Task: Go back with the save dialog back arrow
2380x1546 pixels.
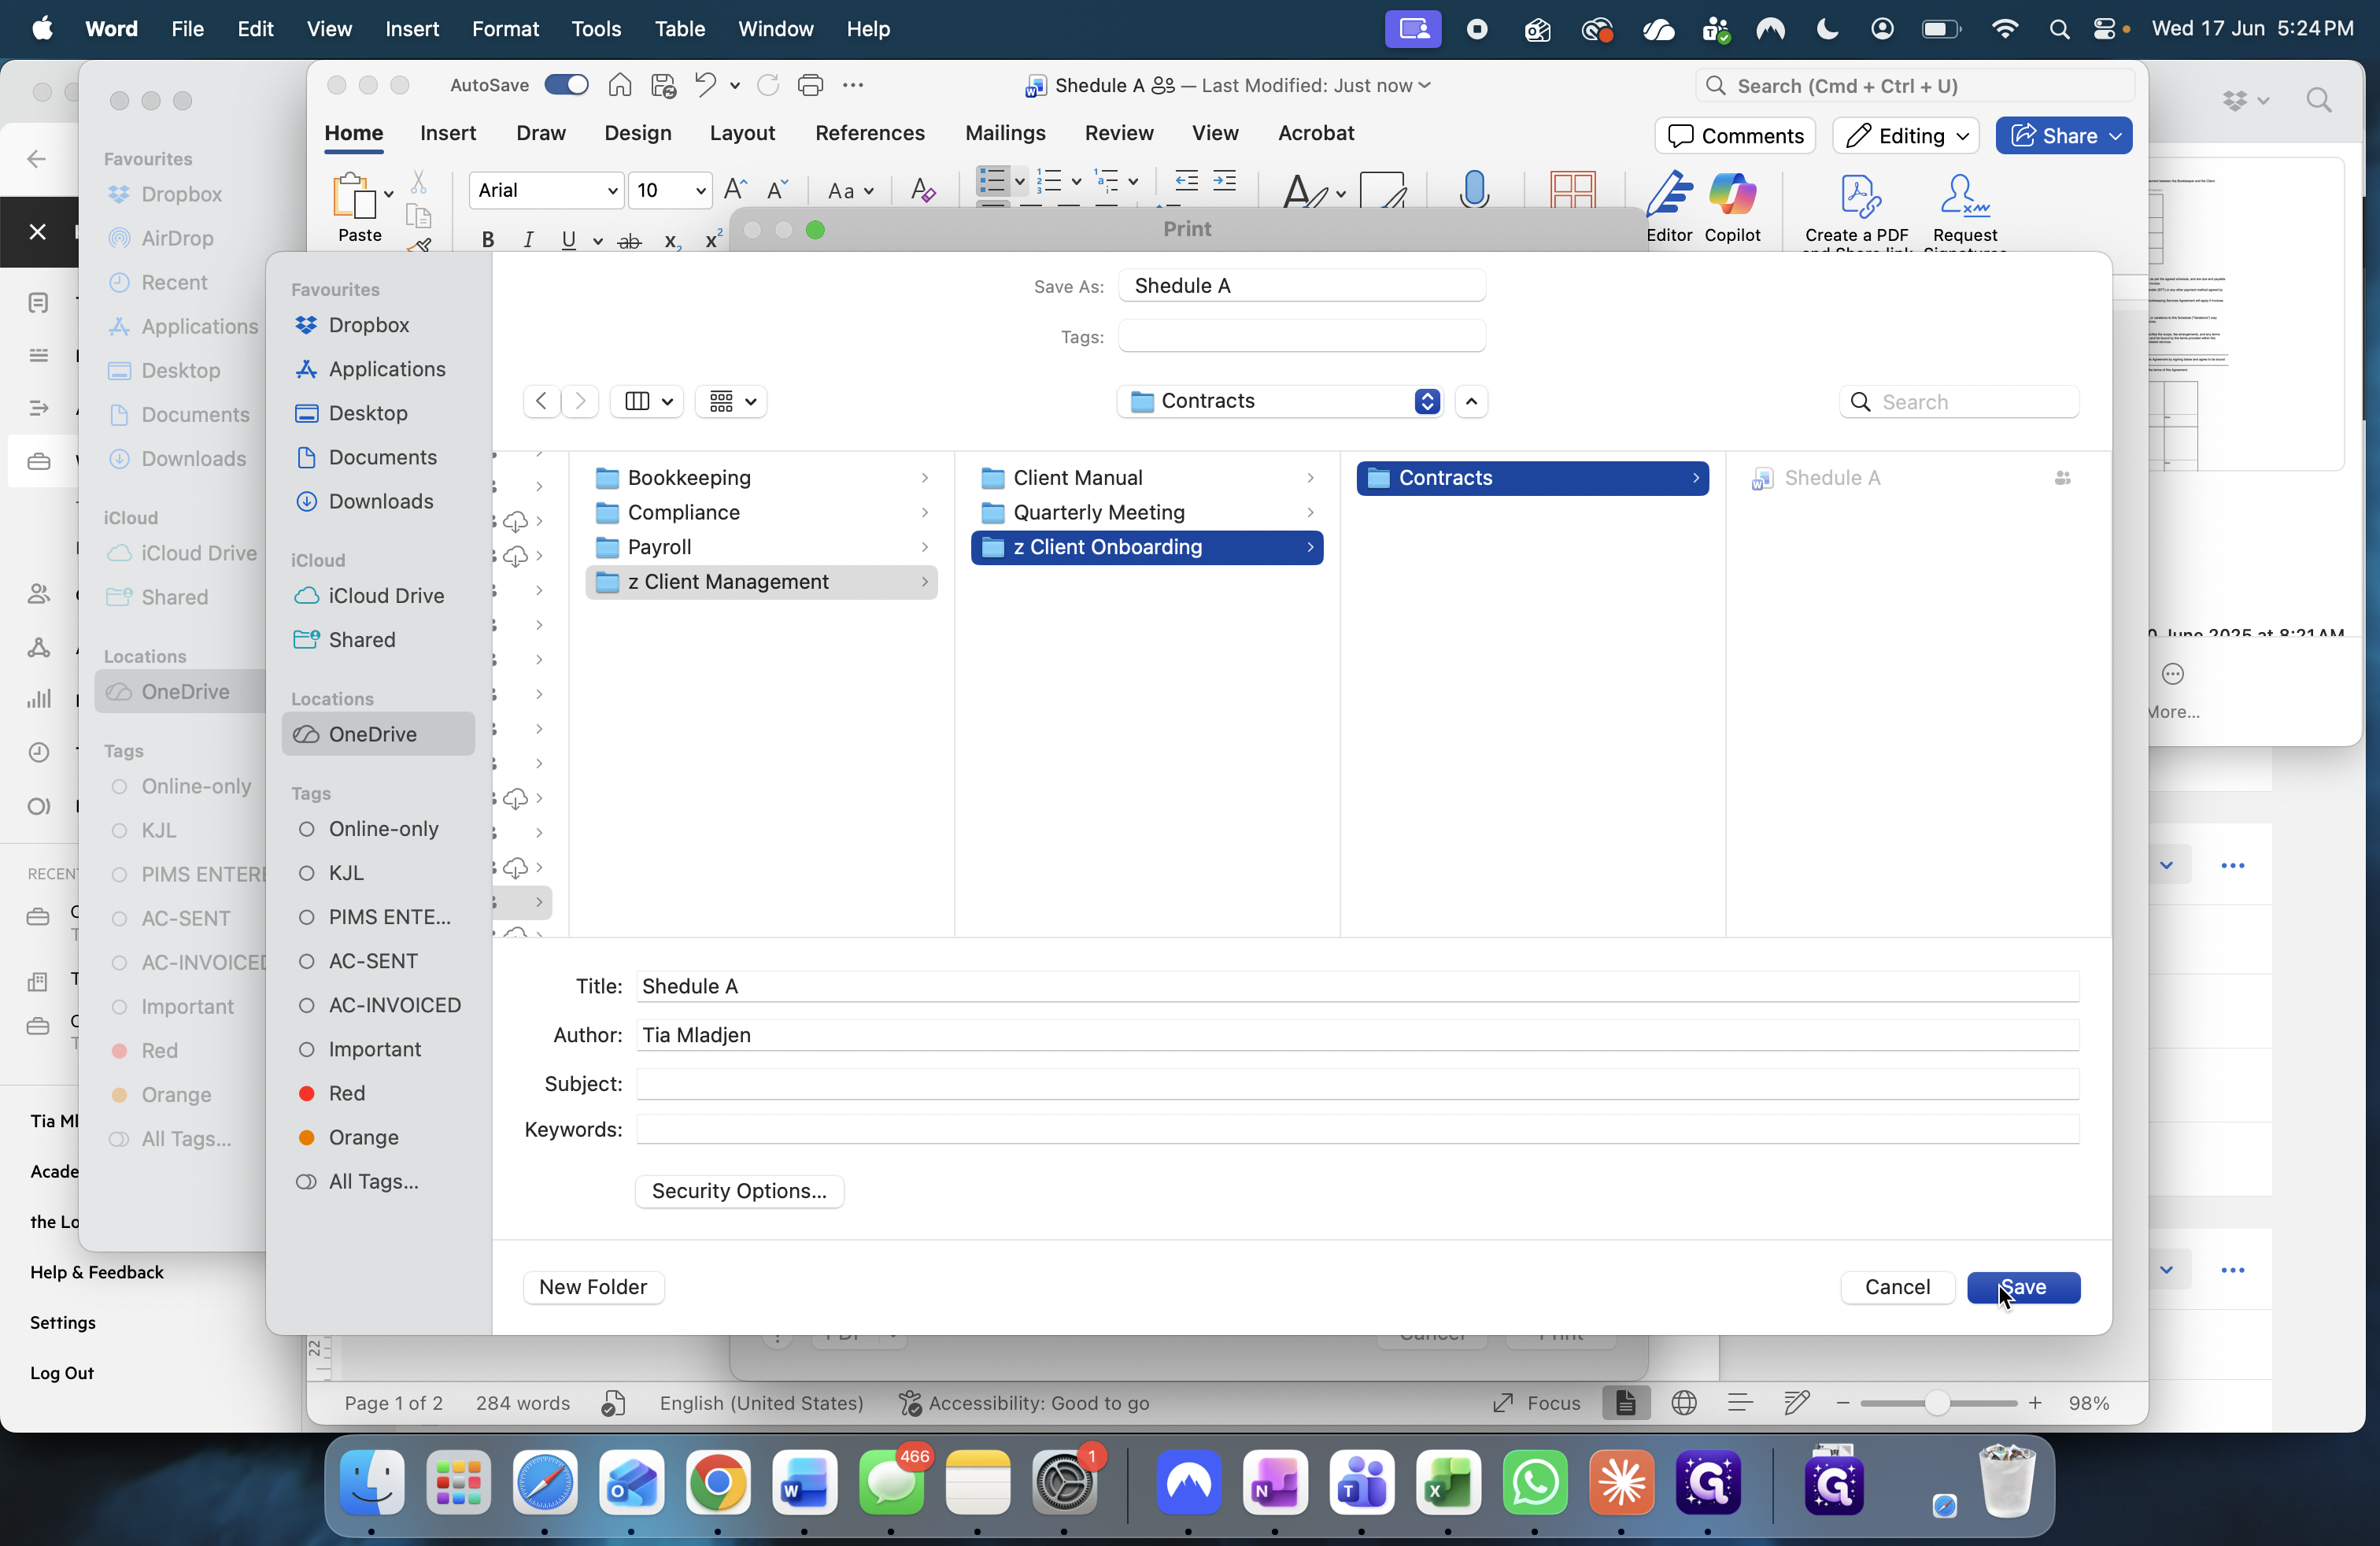Action: pyautogui.click(x=541, y=401)
